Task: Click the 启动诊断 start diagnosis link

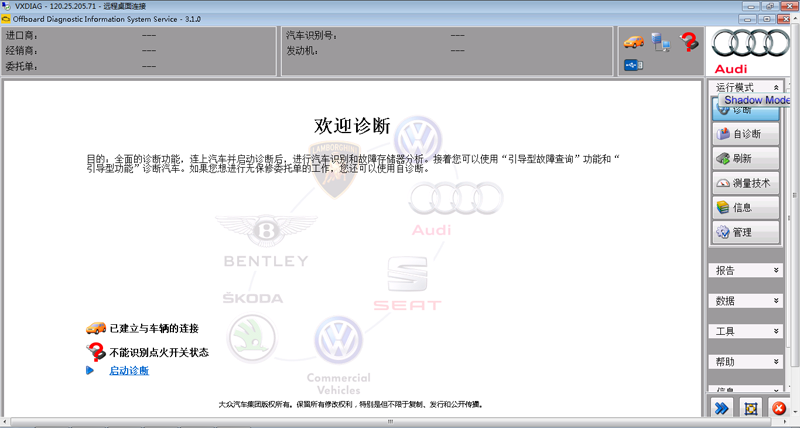Action: [129, 371]
